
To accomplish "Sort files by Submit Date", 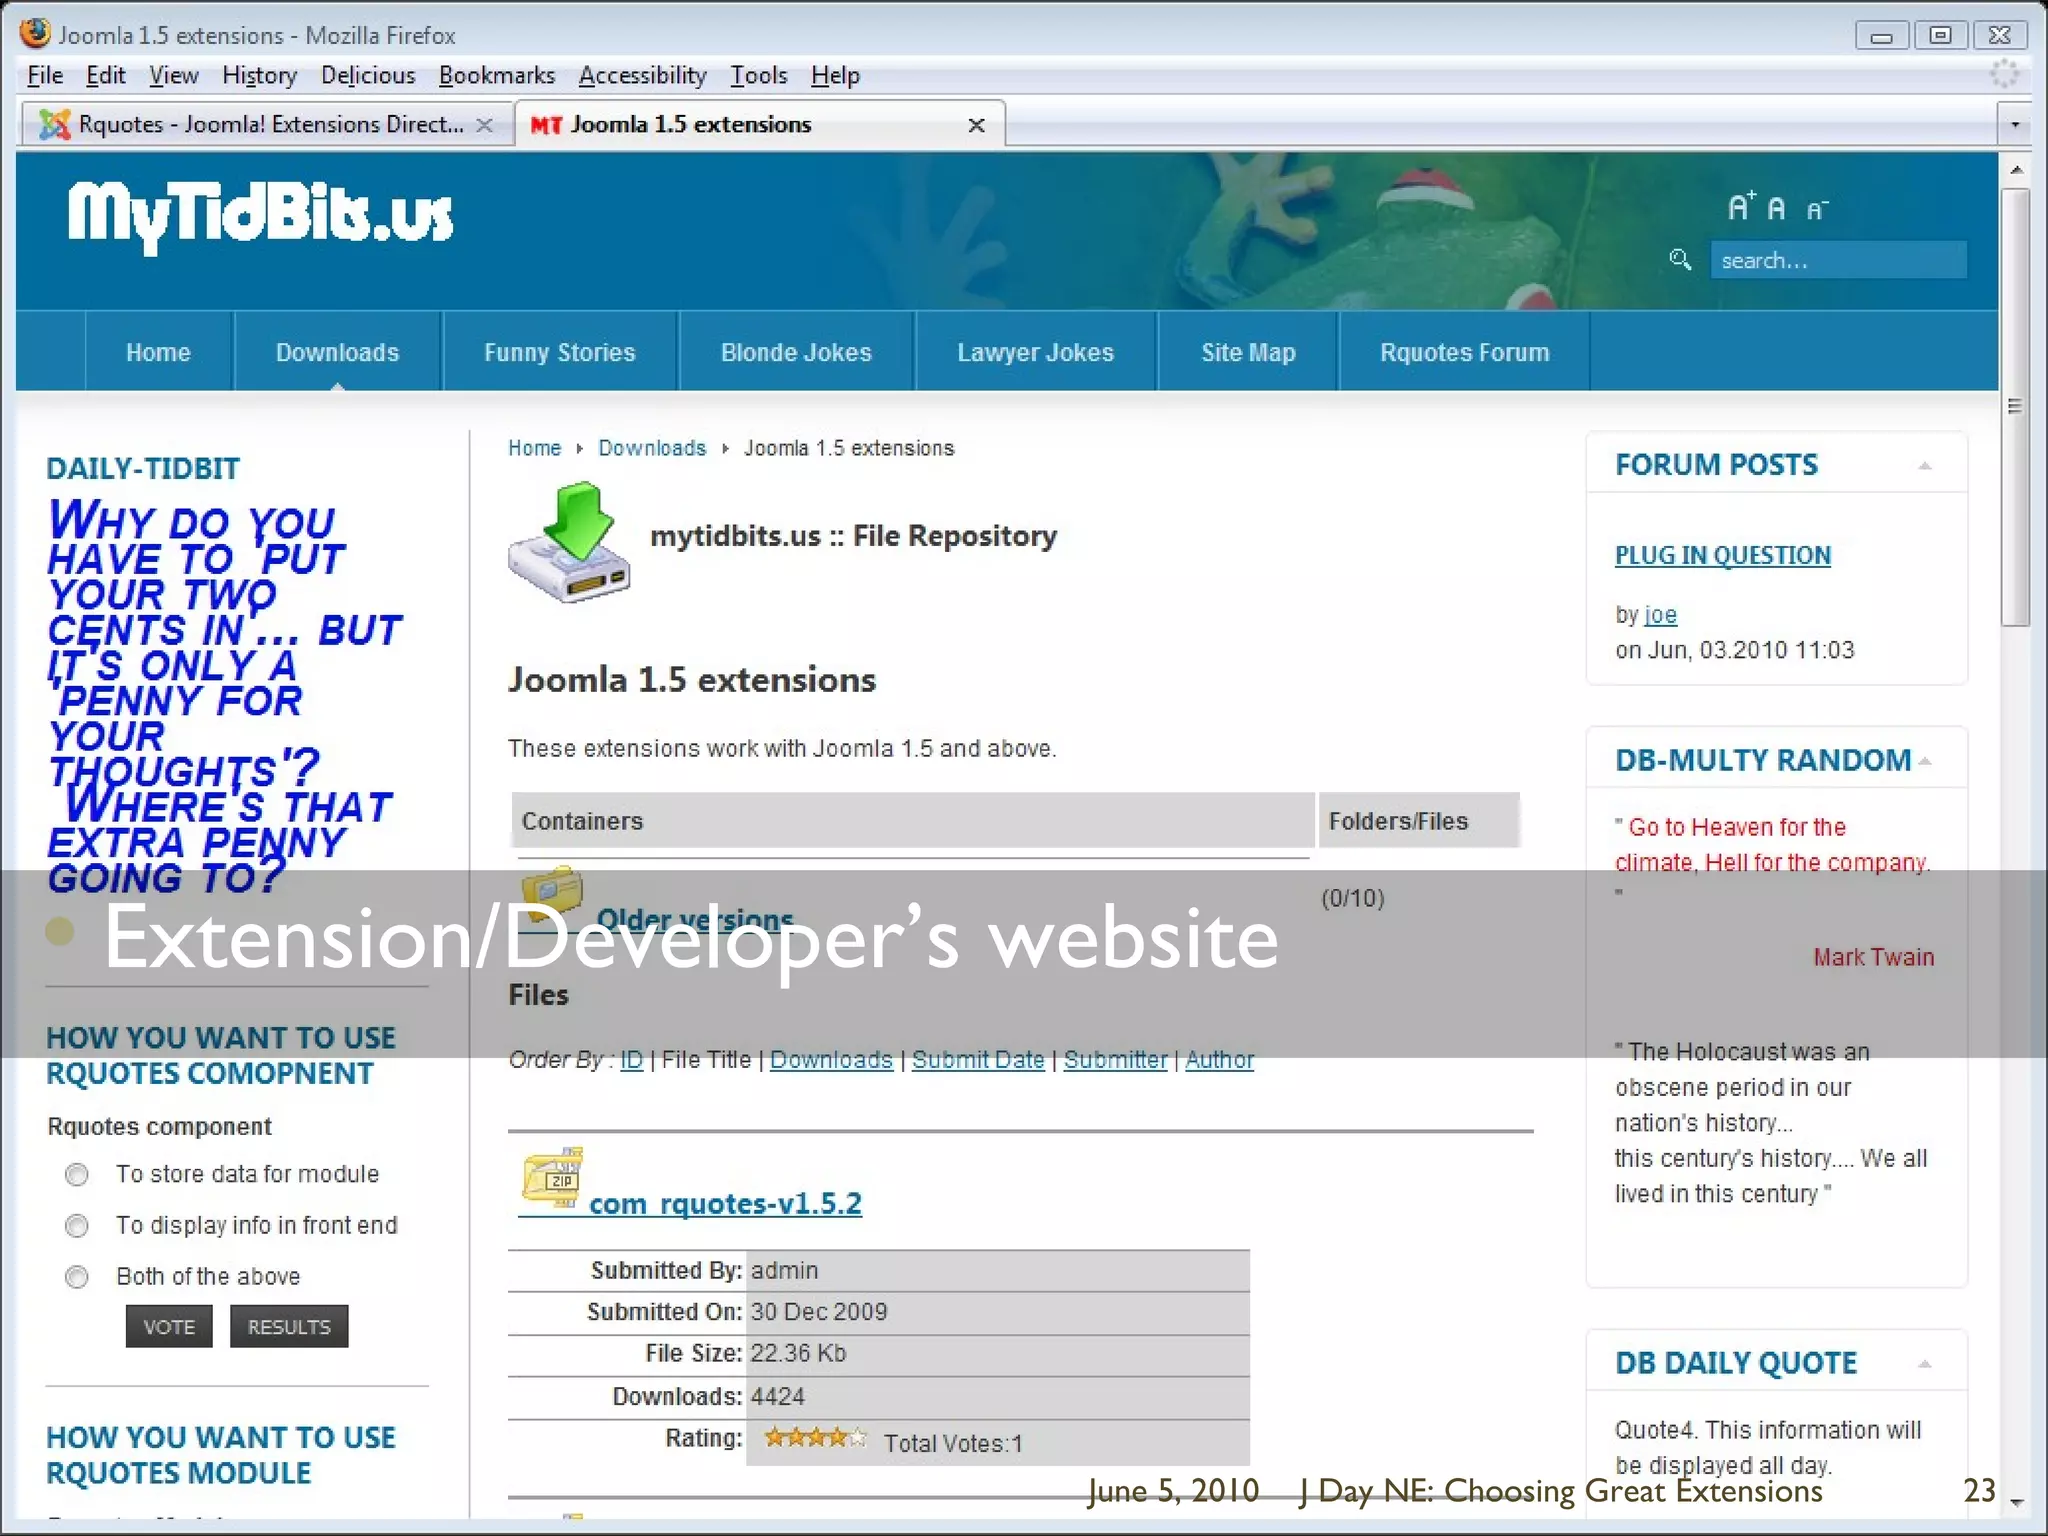I will [978, 1060].
